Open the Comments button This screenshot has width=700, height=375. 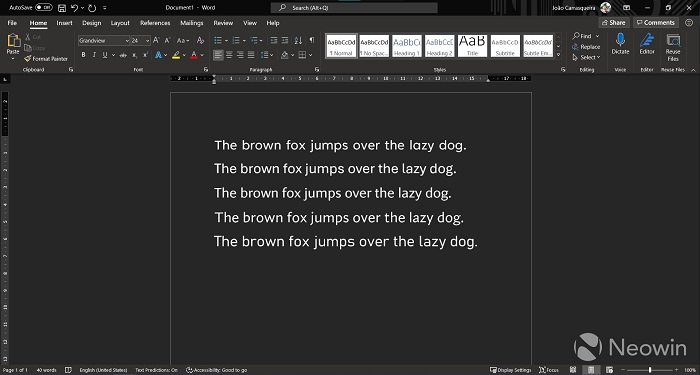(656, 23)
